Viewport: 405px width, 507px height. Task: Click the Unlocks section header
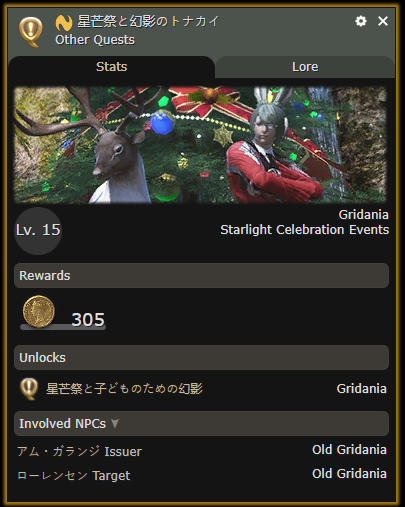click(x=201, y=358)
